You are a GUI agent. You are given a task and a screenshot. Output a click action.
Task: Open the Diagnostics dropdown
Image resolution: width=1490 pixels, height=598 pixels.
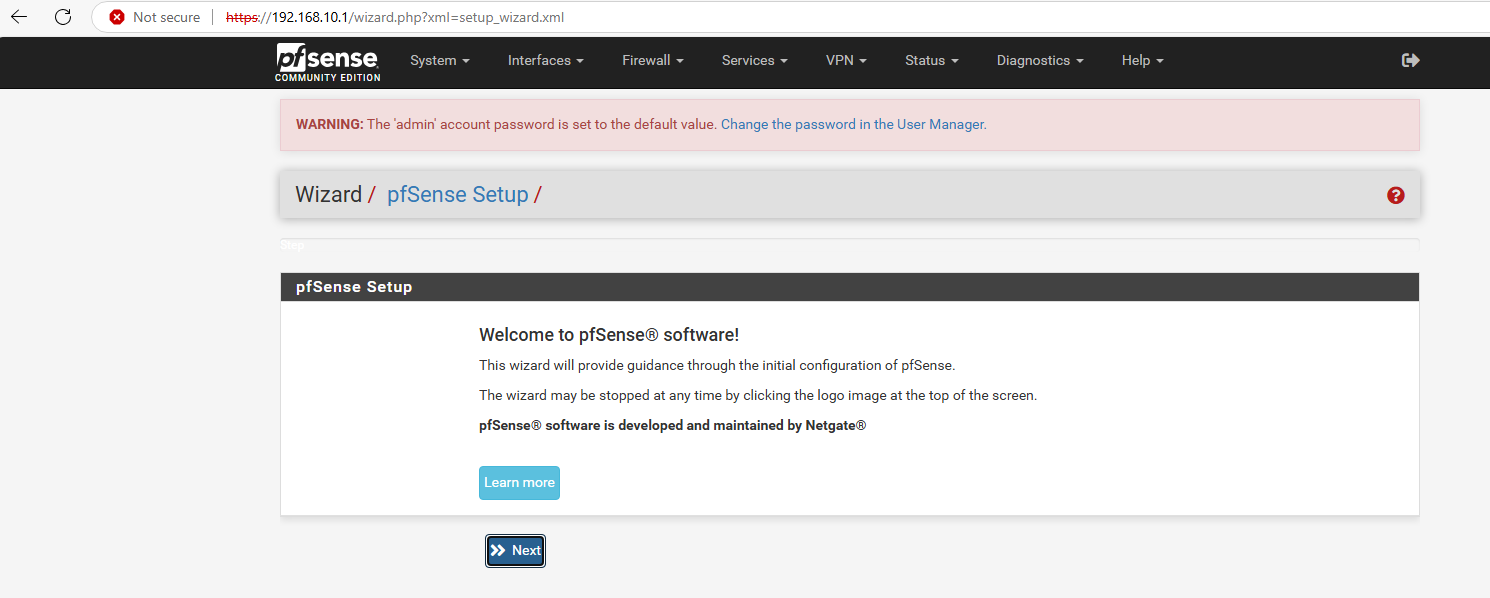(1040, 61)
